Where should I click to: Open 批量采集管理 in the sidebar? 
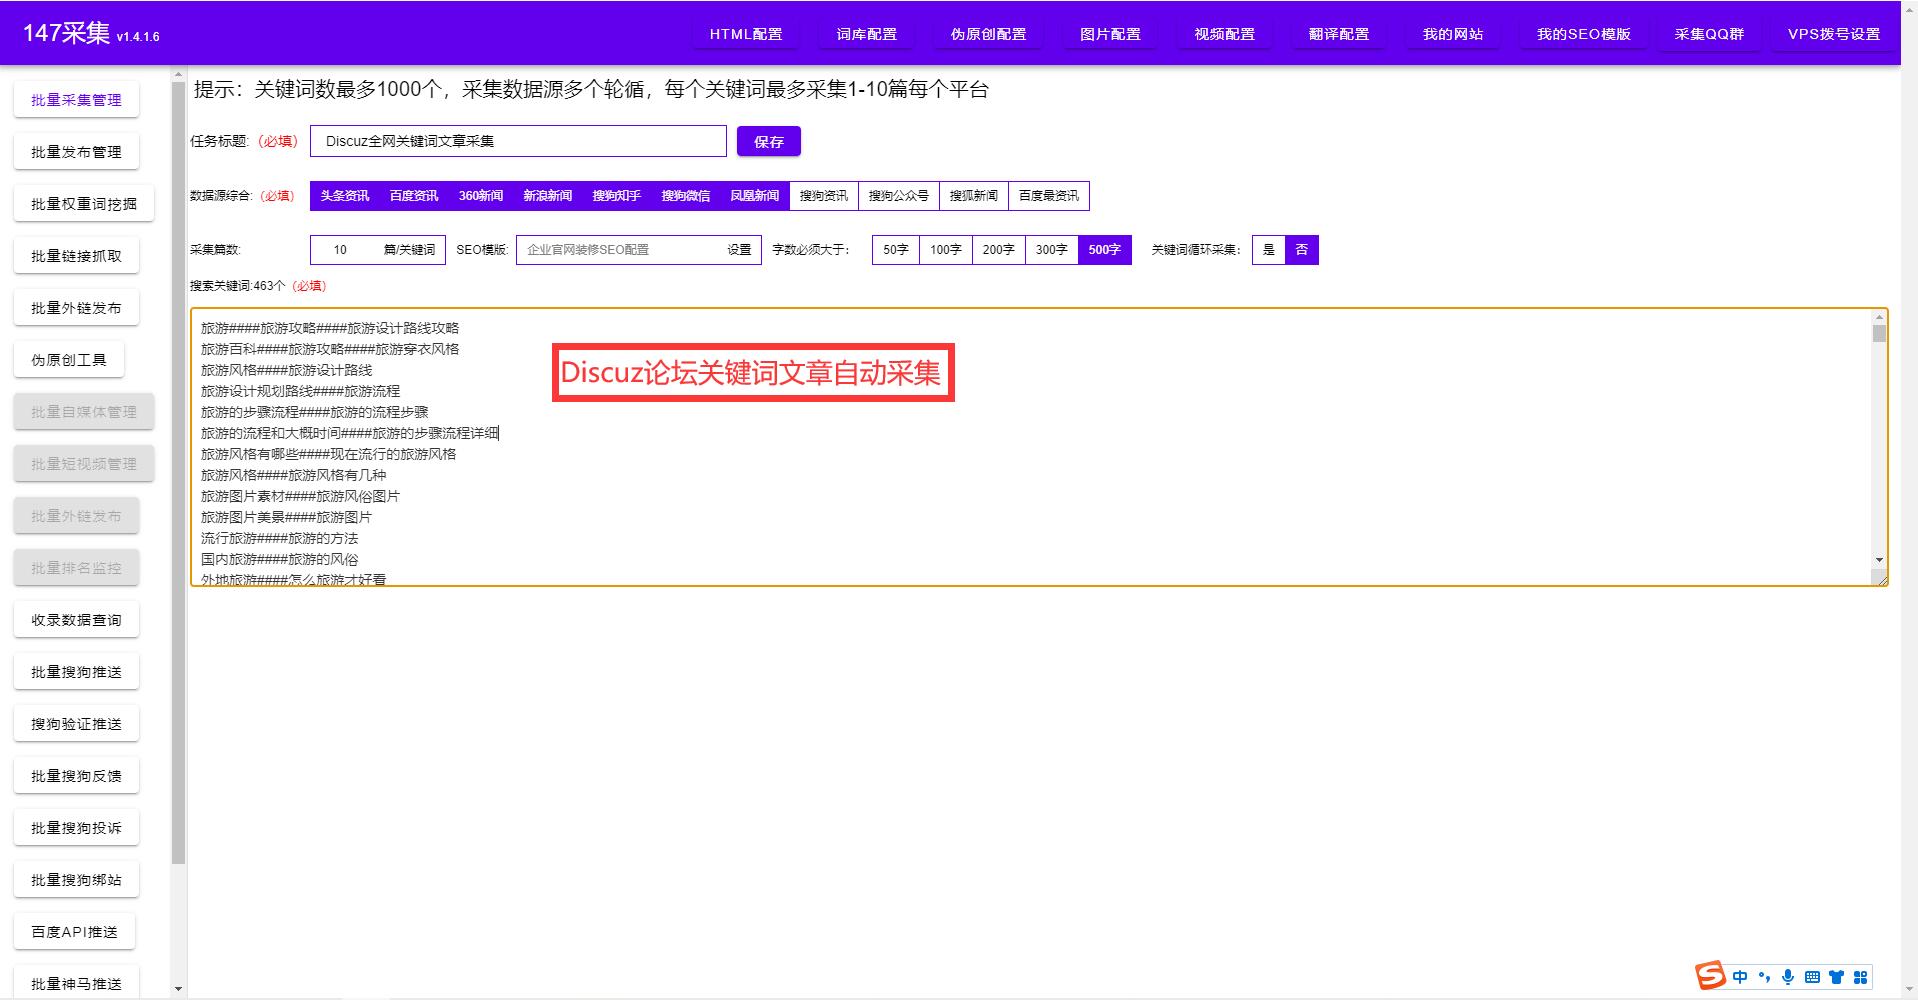click(x=76, y=100)
